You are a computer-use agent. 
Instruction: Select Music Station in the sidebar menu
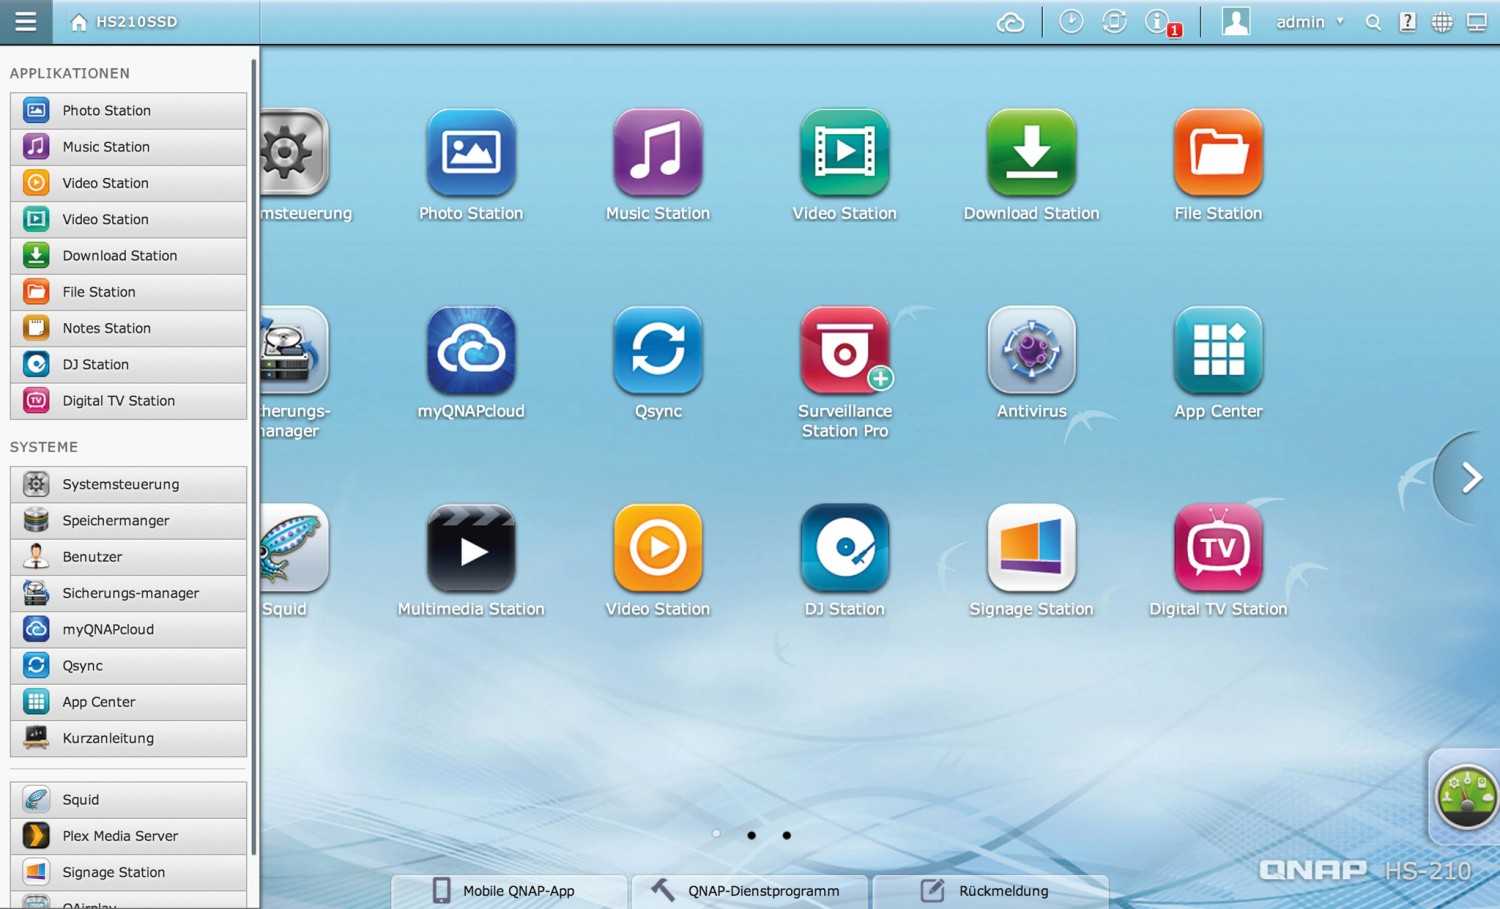pos(128,147)
